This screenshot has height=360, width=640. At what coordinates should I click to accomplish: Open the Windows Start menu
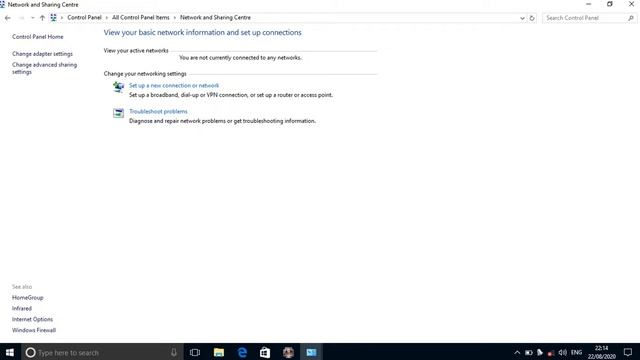10,352
